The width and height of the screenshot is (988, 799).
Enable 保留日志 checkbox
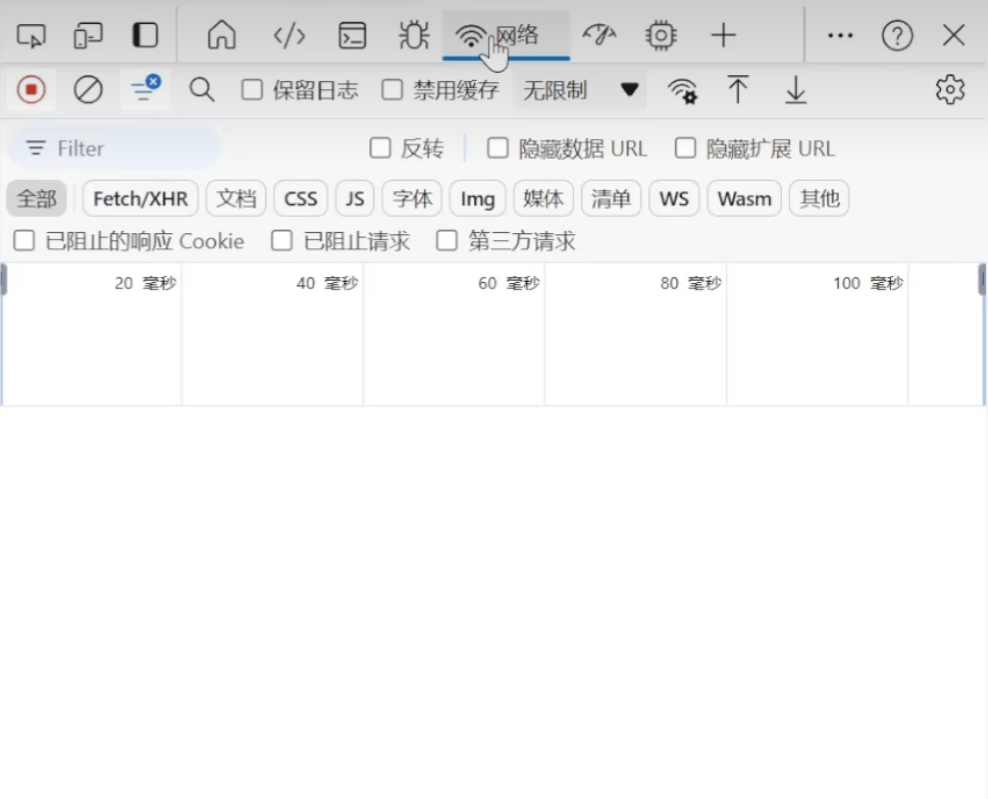click(x=252, y=89)
